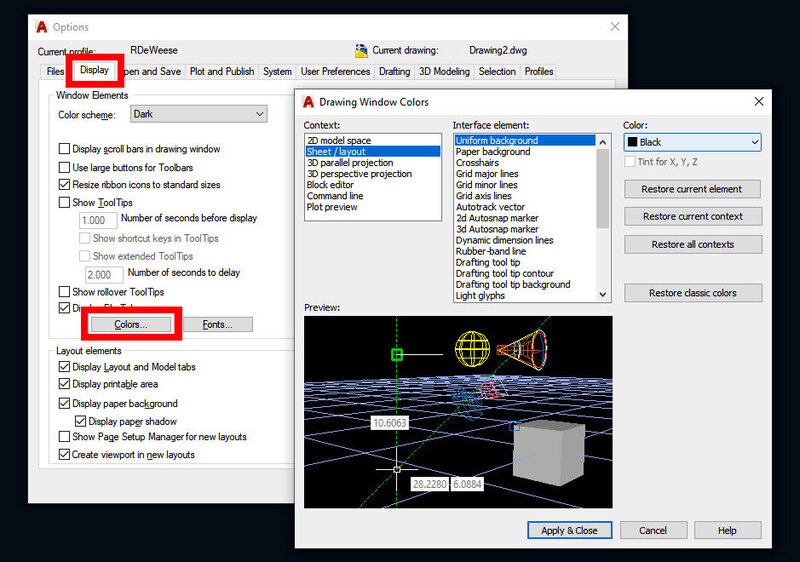Select Block editor context
This screenshot has width=800, height=562.
pyautogui.click(x=372, y=185)
